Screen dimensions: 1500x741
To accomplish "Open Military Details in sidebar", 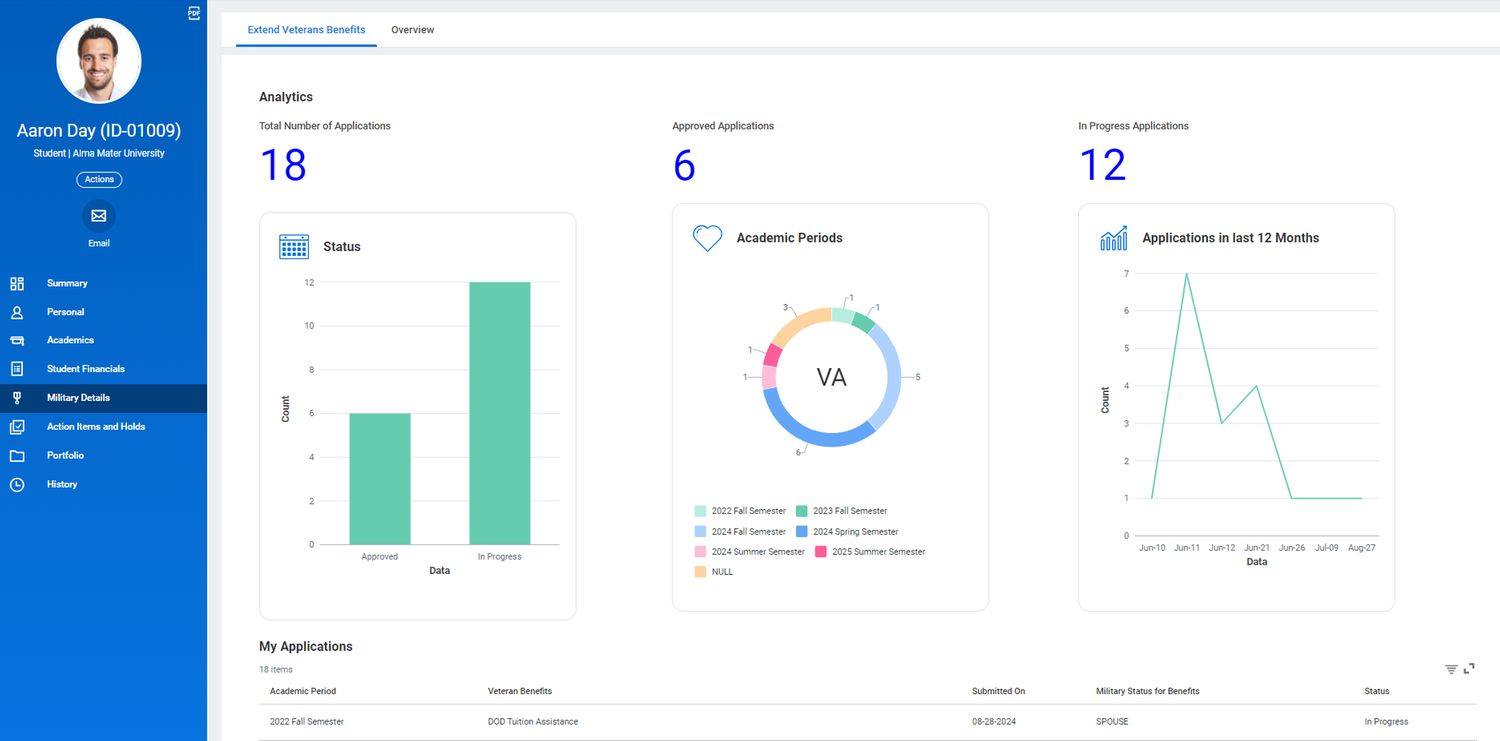I will click(x=78, y=398).
